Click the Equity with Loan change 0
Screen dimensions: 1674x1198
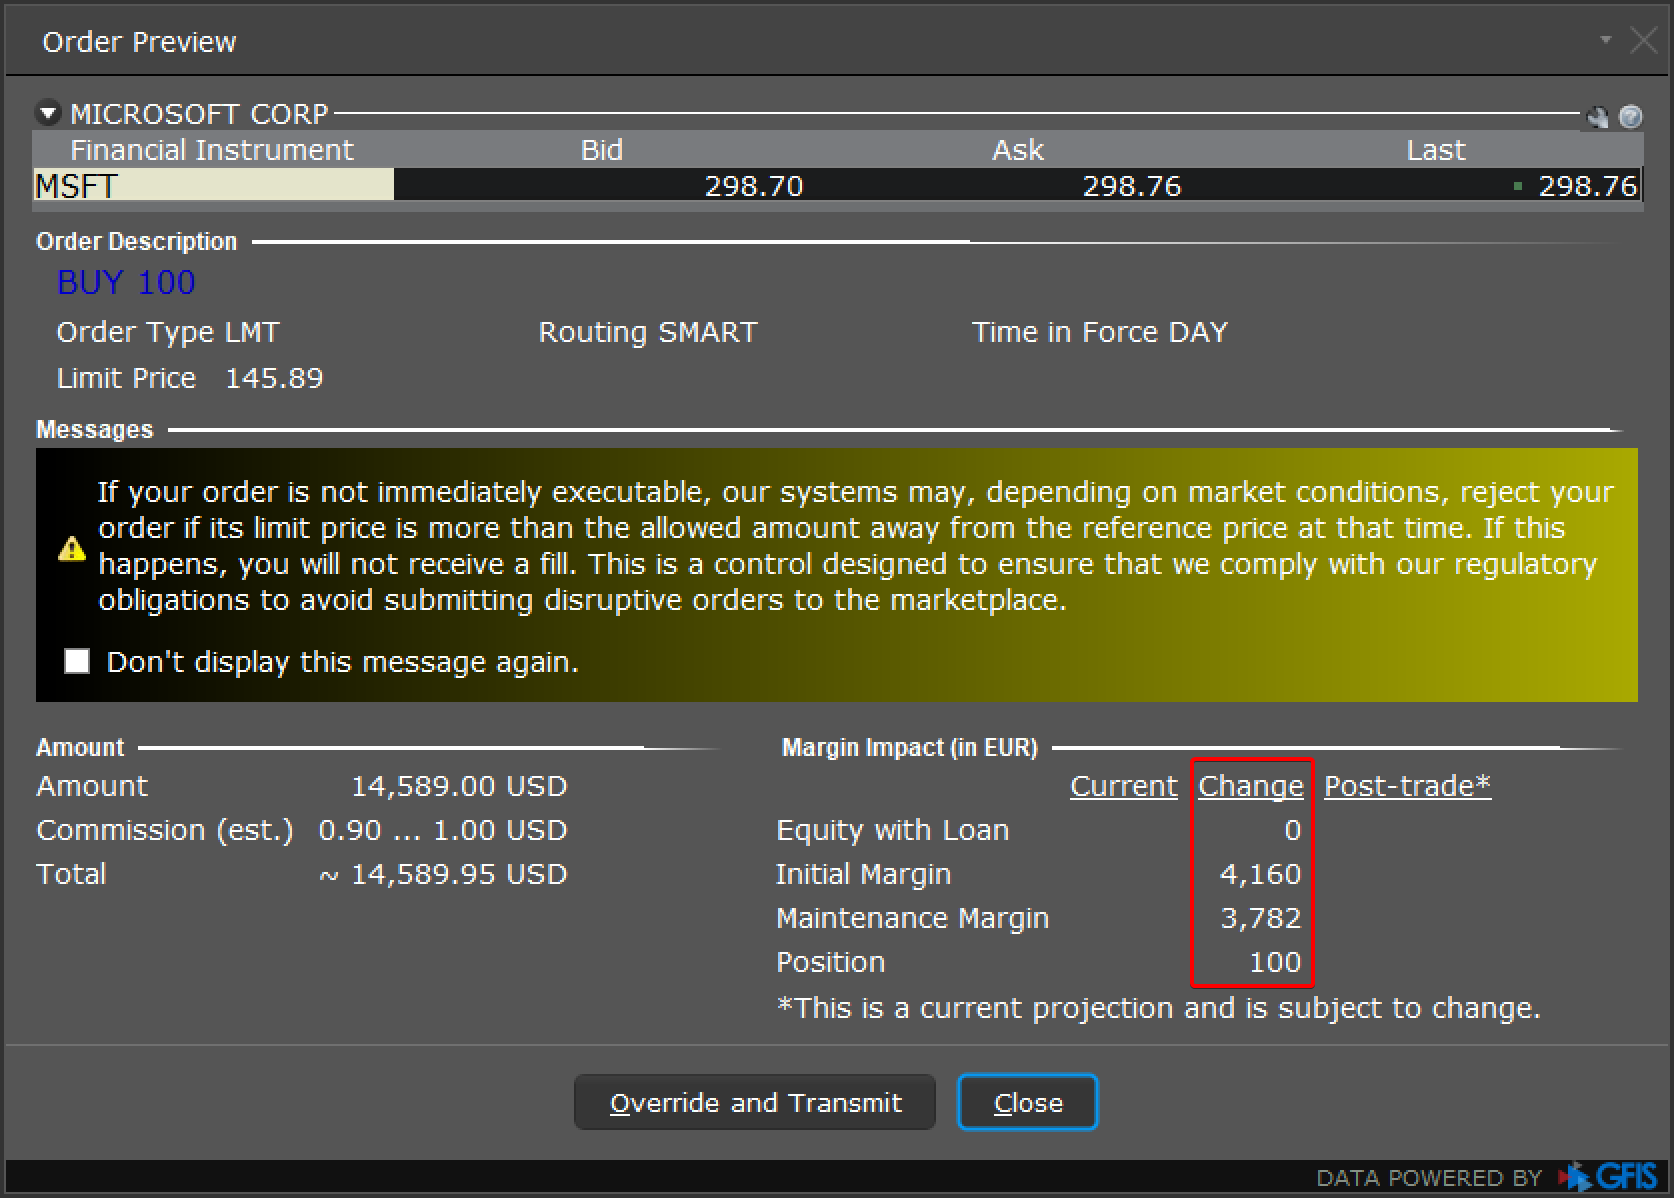click(x=1293, y=830)
